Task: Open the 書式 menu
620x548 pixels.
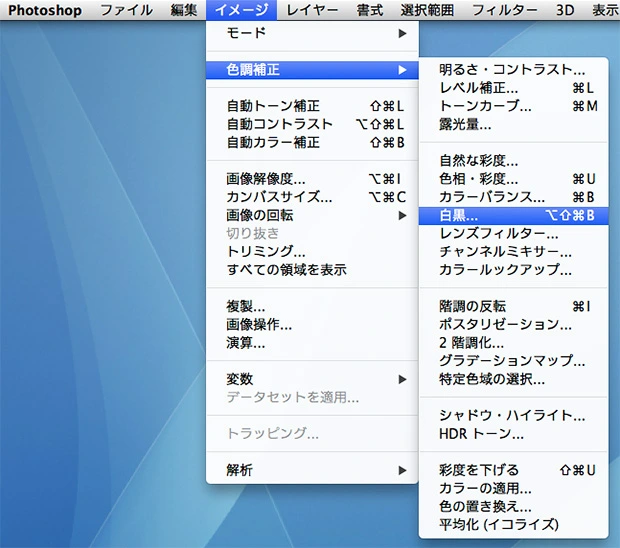Action: coord(369,10)
